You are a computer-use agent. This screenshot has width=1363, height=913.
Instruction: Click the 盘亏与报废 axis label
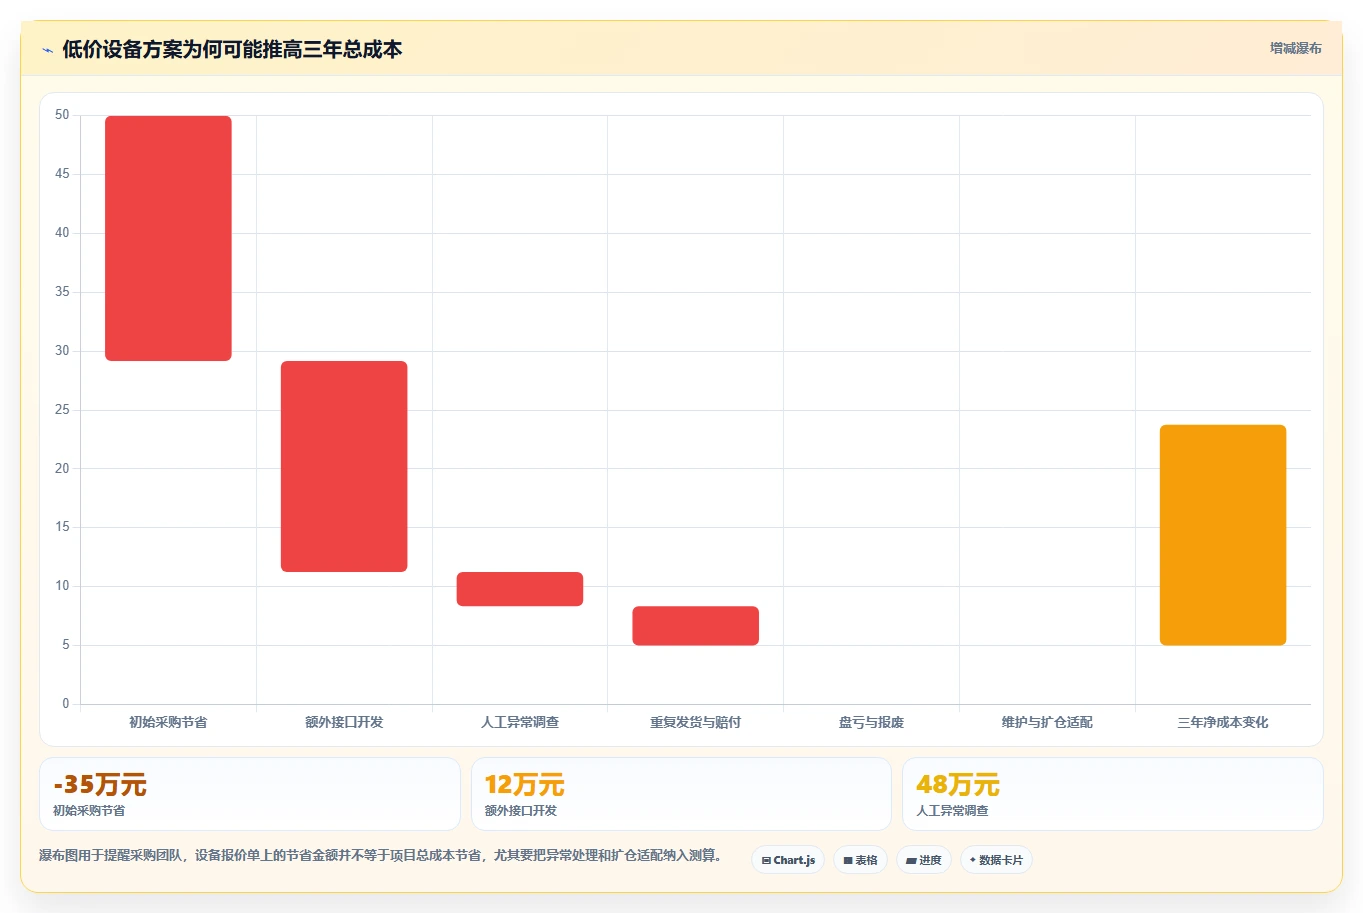[871, 722]
